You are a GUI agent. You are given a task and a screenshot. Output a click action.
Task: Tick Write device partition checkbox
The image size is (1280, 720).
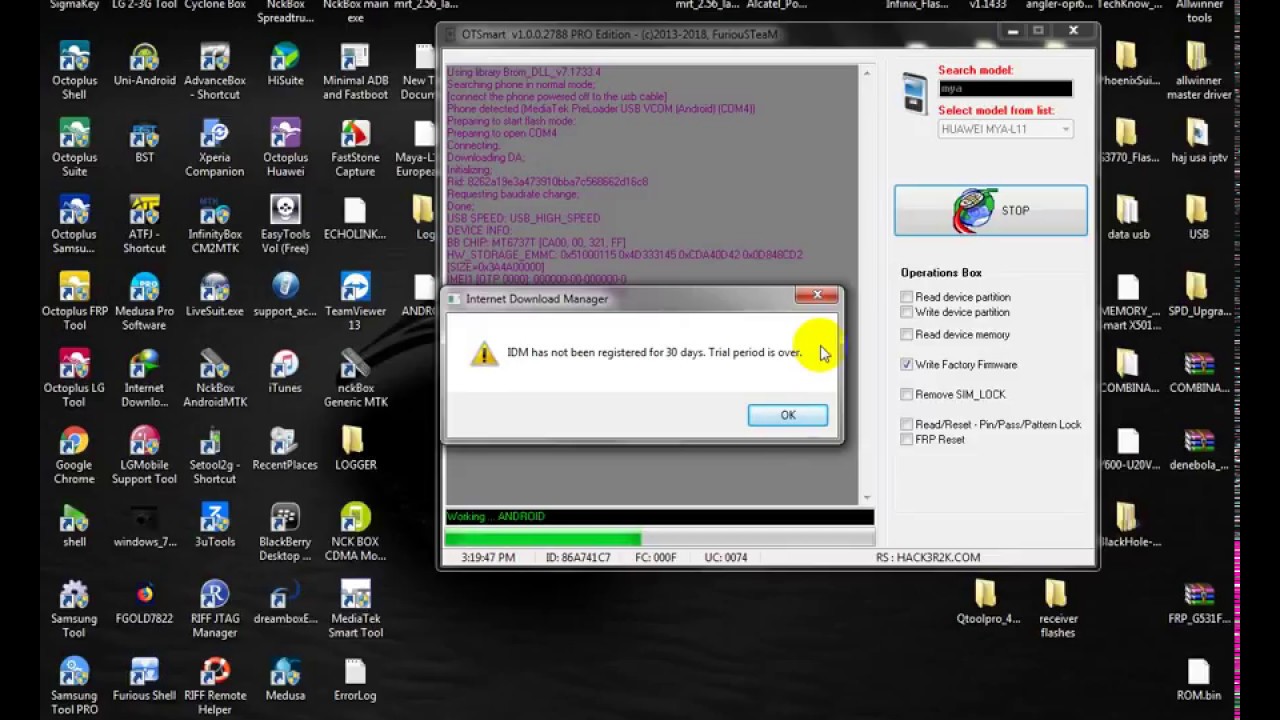tap(906, 312)
